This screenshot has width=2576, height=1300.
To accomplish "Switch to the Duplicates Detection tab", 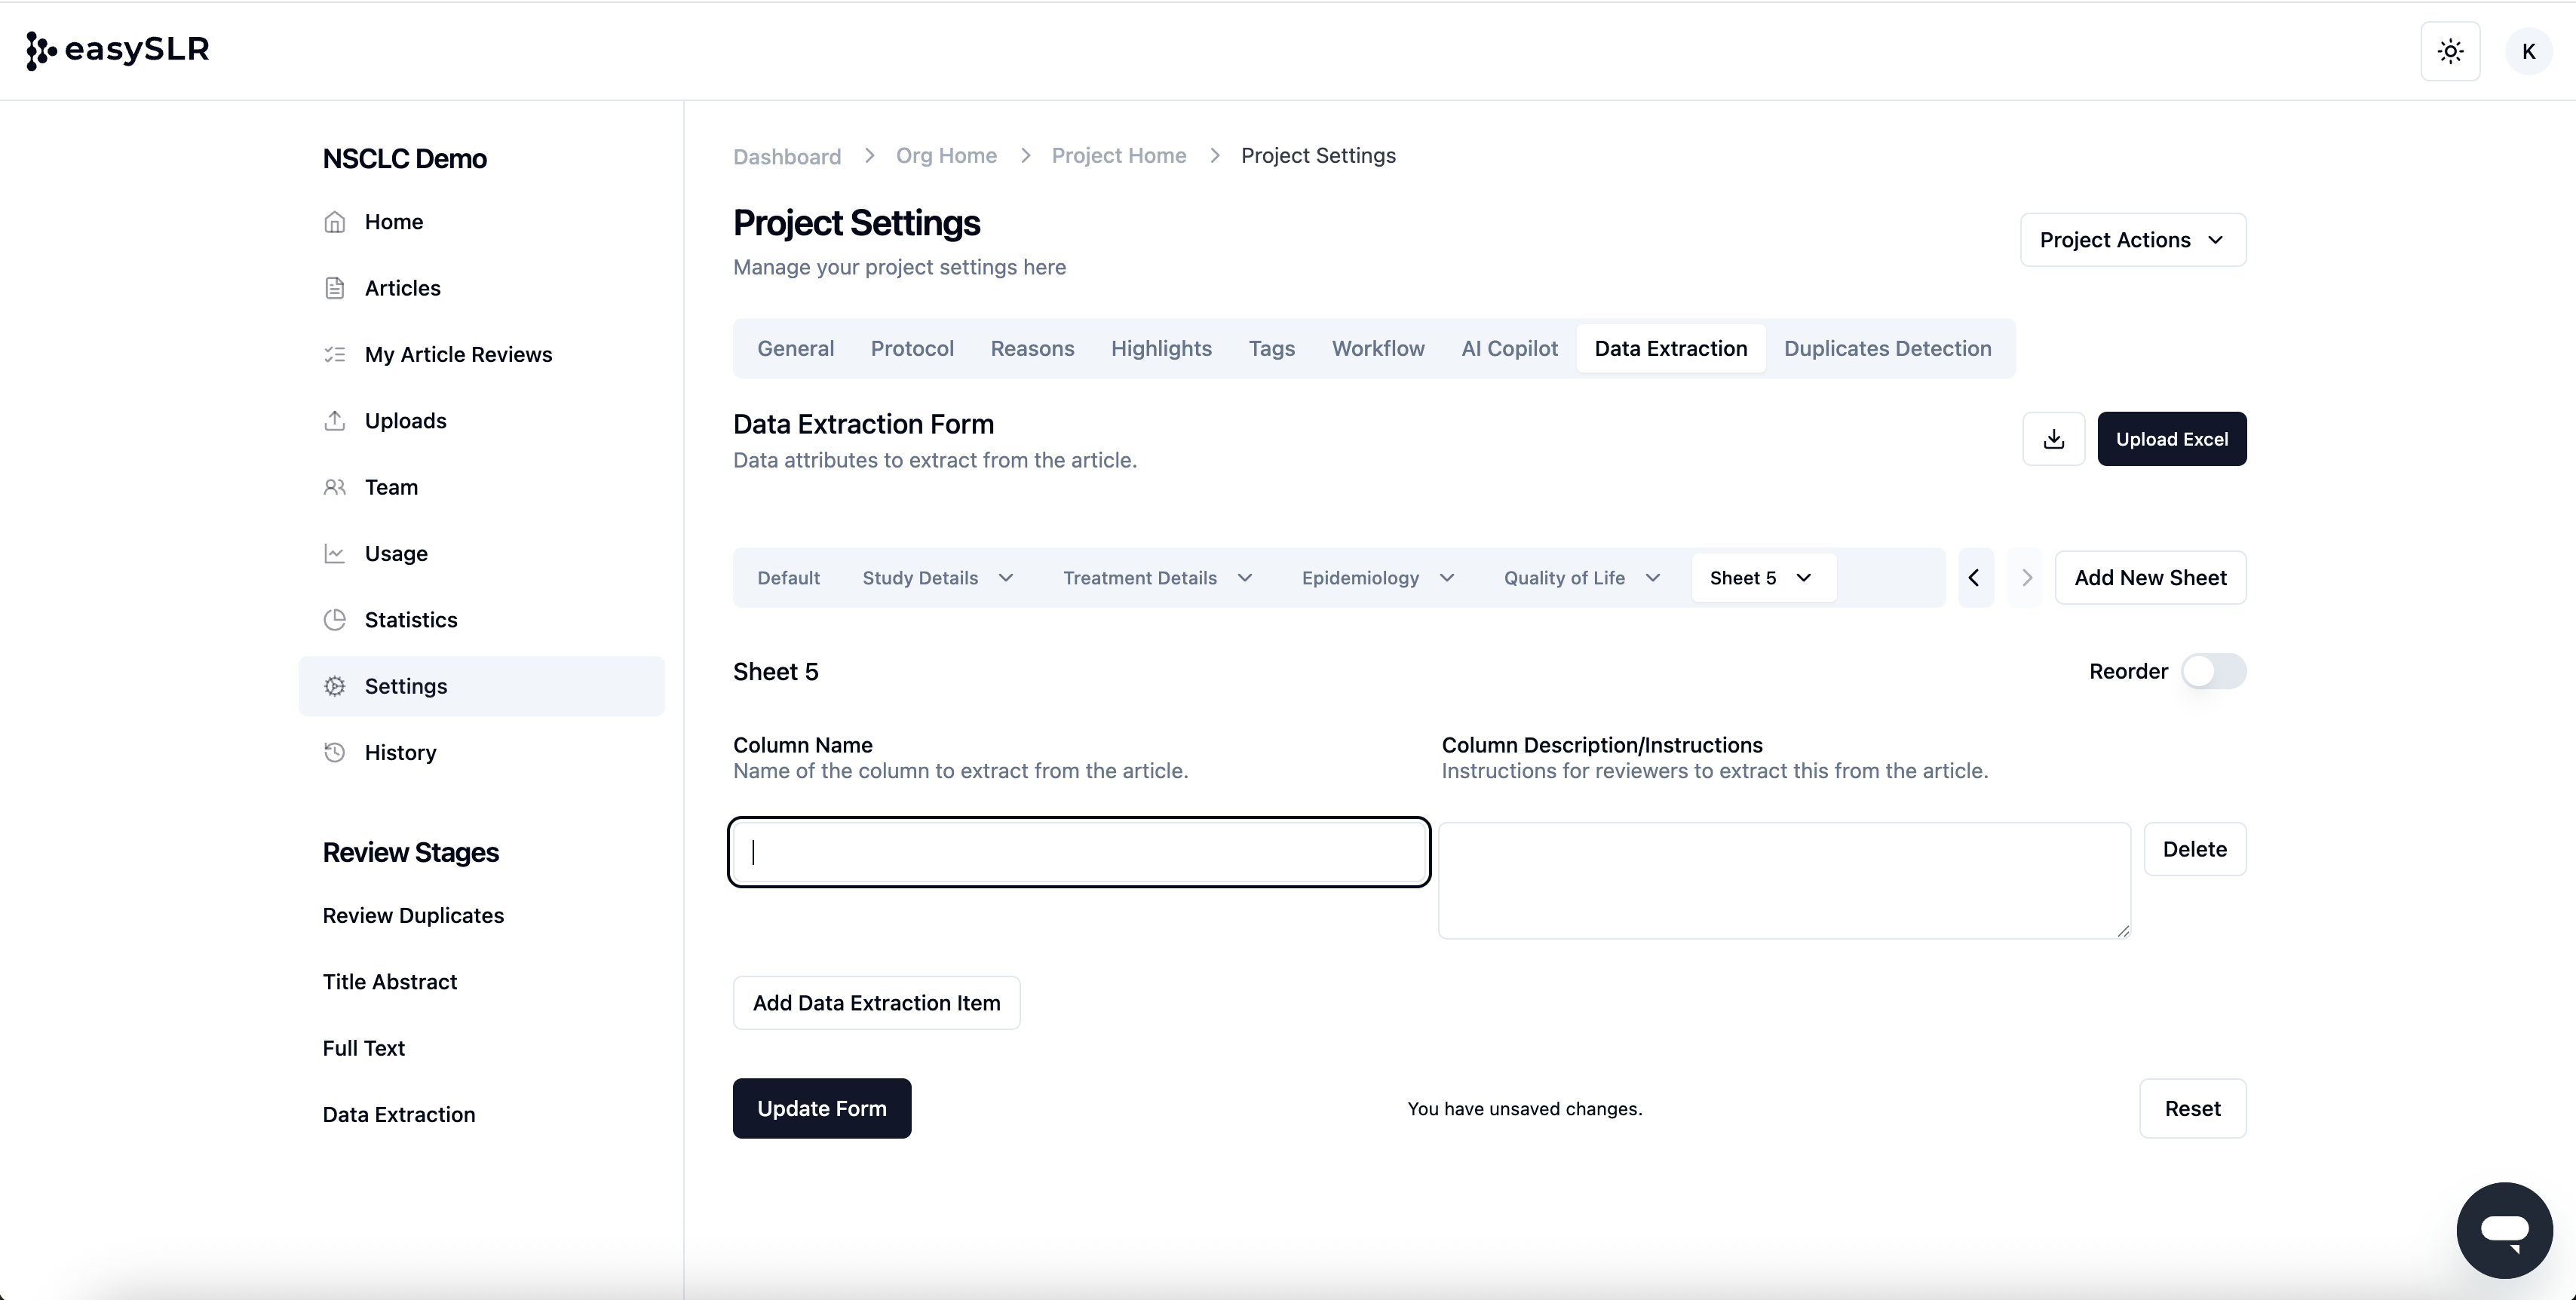I will [x=1887, y=348].
